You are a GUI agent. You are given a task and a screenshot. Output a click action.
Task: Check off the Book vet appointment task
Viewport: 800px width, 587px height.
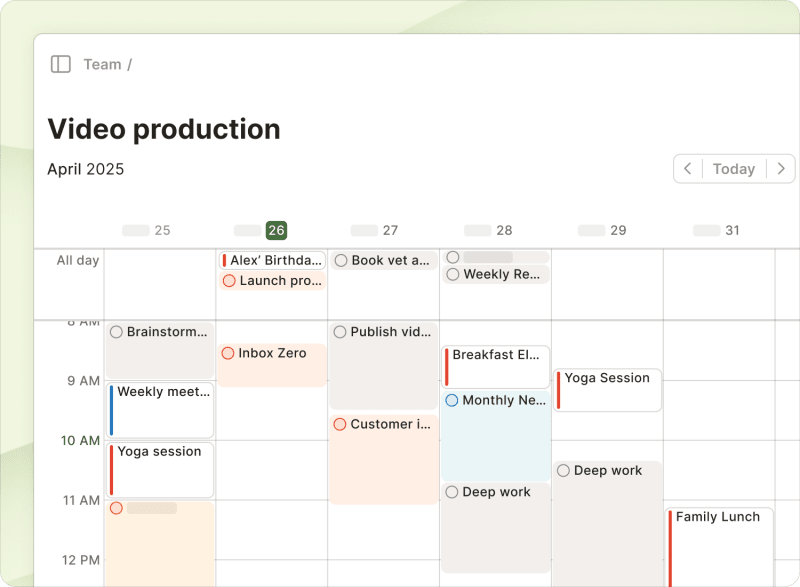pyautogui.click(x=340, y=259)
